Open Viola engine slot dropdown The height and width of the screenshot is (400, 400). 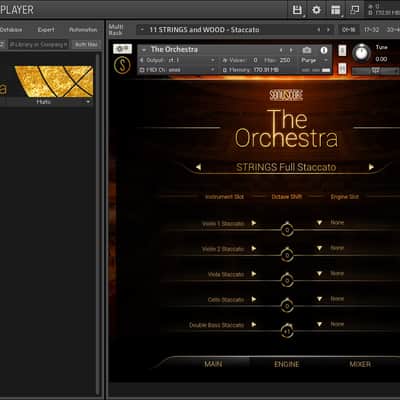point(319,273)
